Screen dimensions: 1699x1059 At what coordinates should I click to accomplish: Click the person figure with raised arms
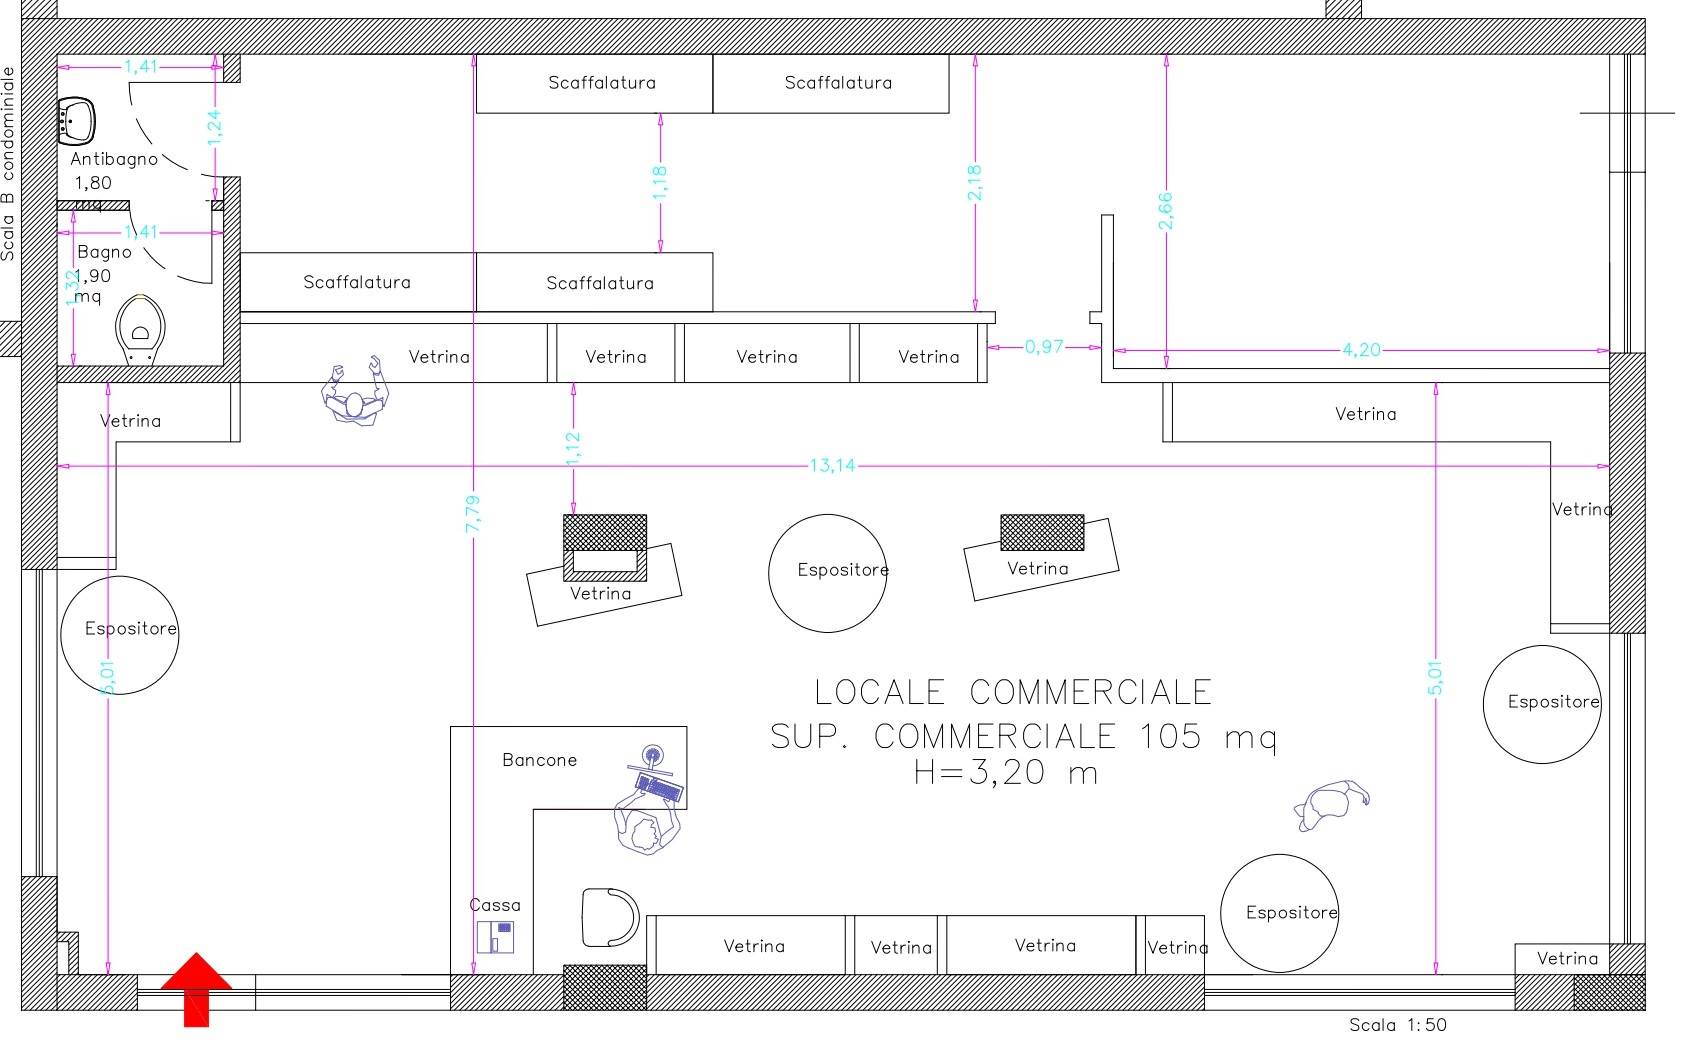[355, 394]
